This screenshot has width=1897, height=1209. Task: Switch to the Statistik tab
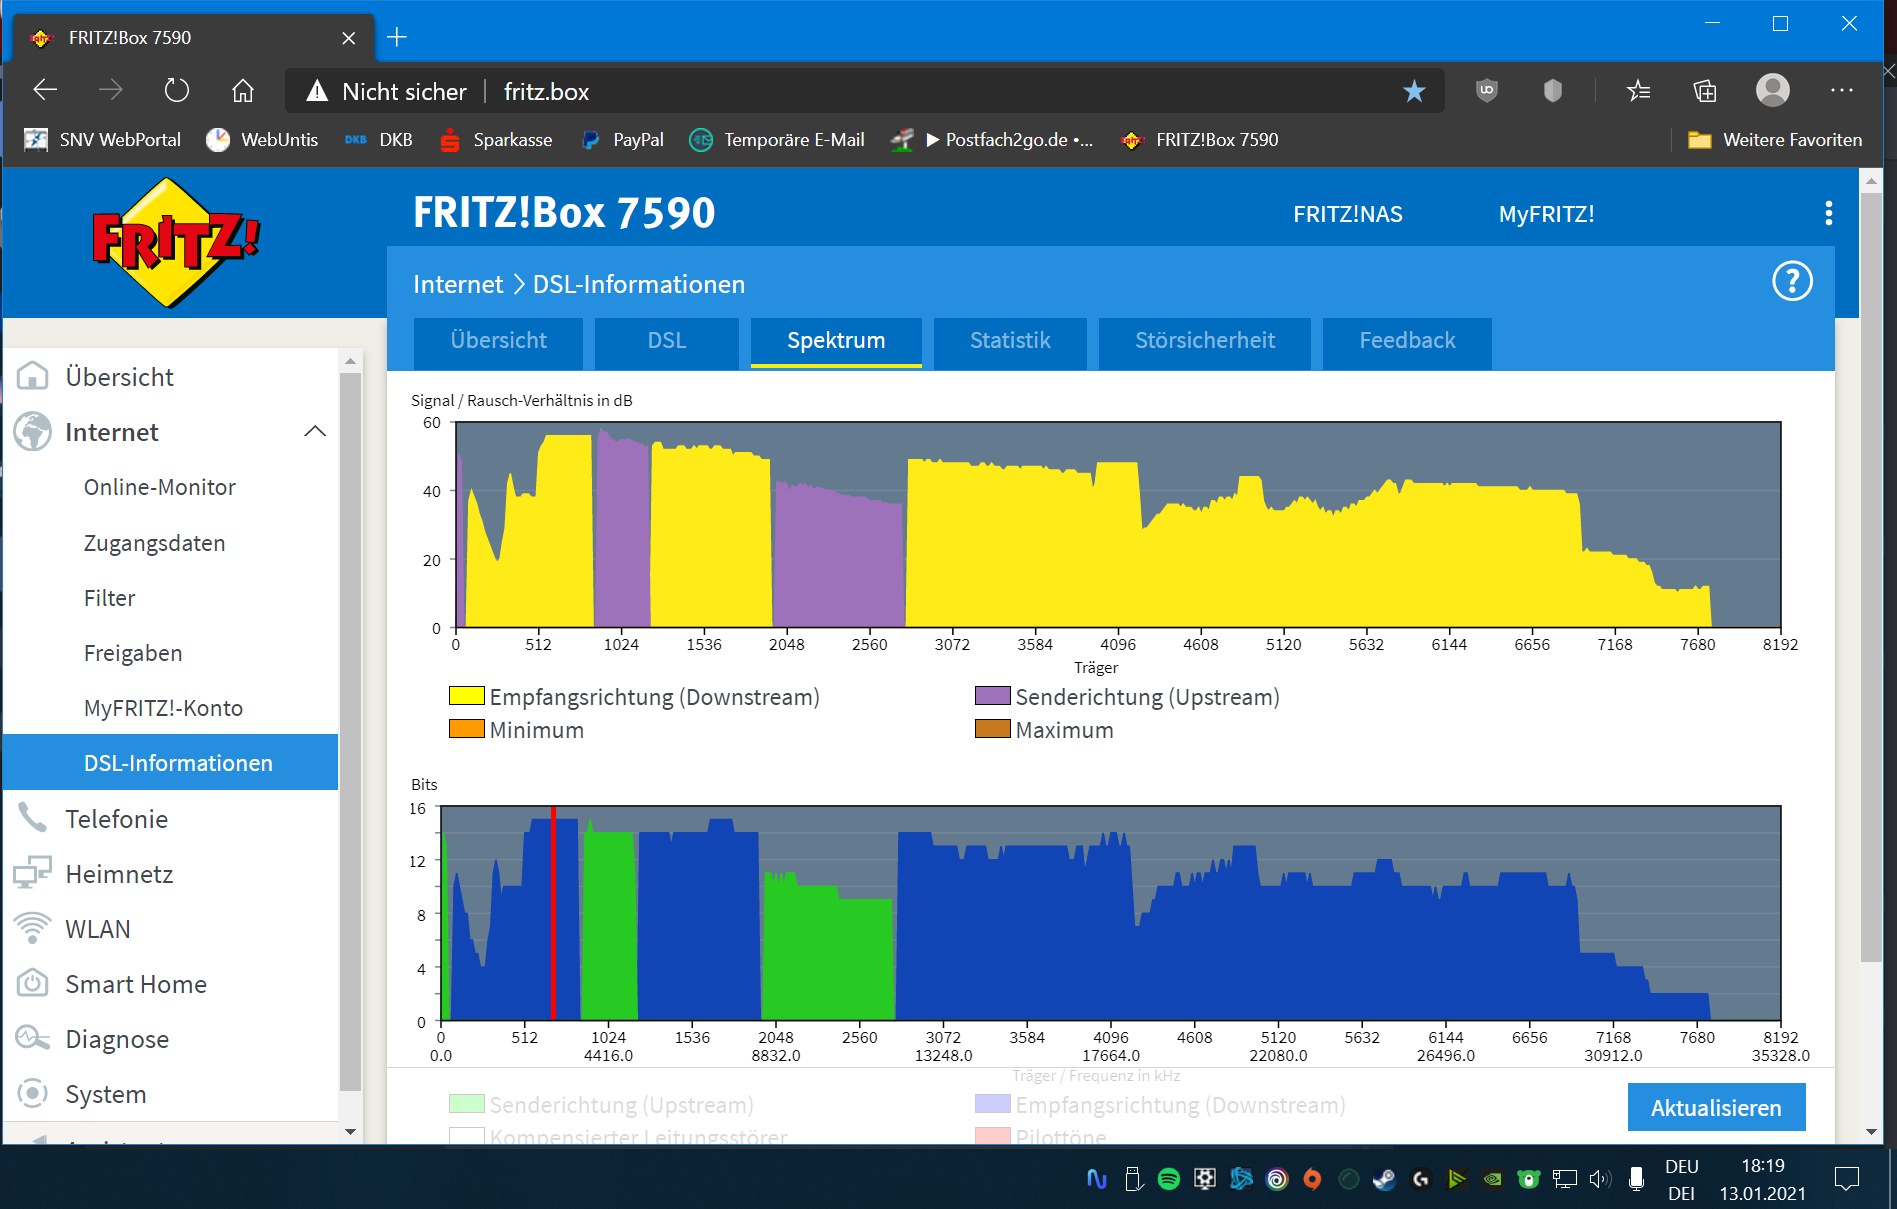pyautogui.click(x=1010, y=341)
